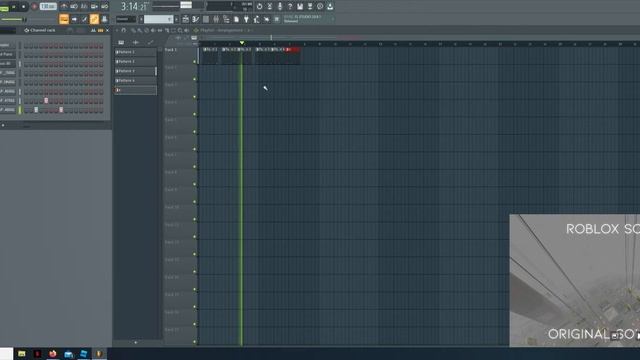The image size is (640, 360).
Task: Choose the select rectangle tool in playlist toolbar
Action: 173,30
